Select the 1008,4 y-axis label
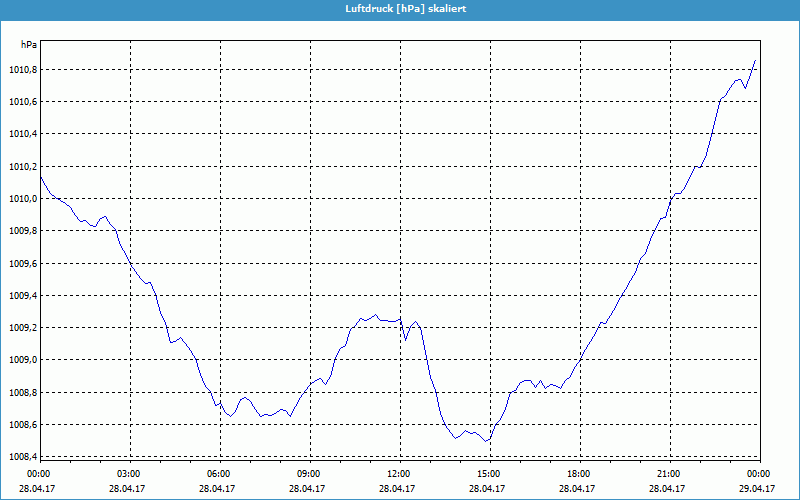Image resolution: width=800 pixels, height=500 pixels. (23, 457)
